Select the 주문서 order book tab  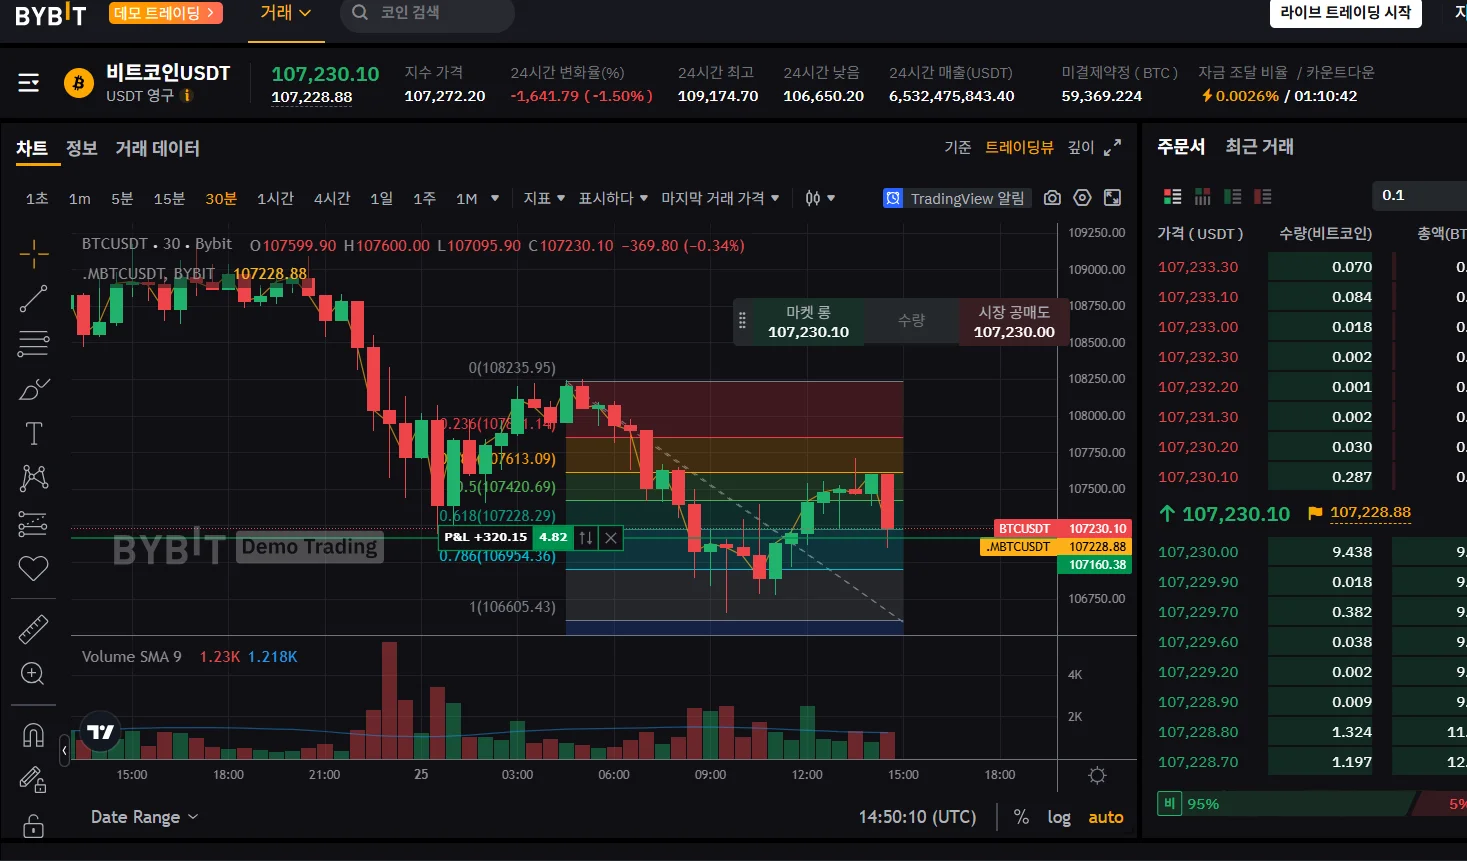click(1181, 147)
